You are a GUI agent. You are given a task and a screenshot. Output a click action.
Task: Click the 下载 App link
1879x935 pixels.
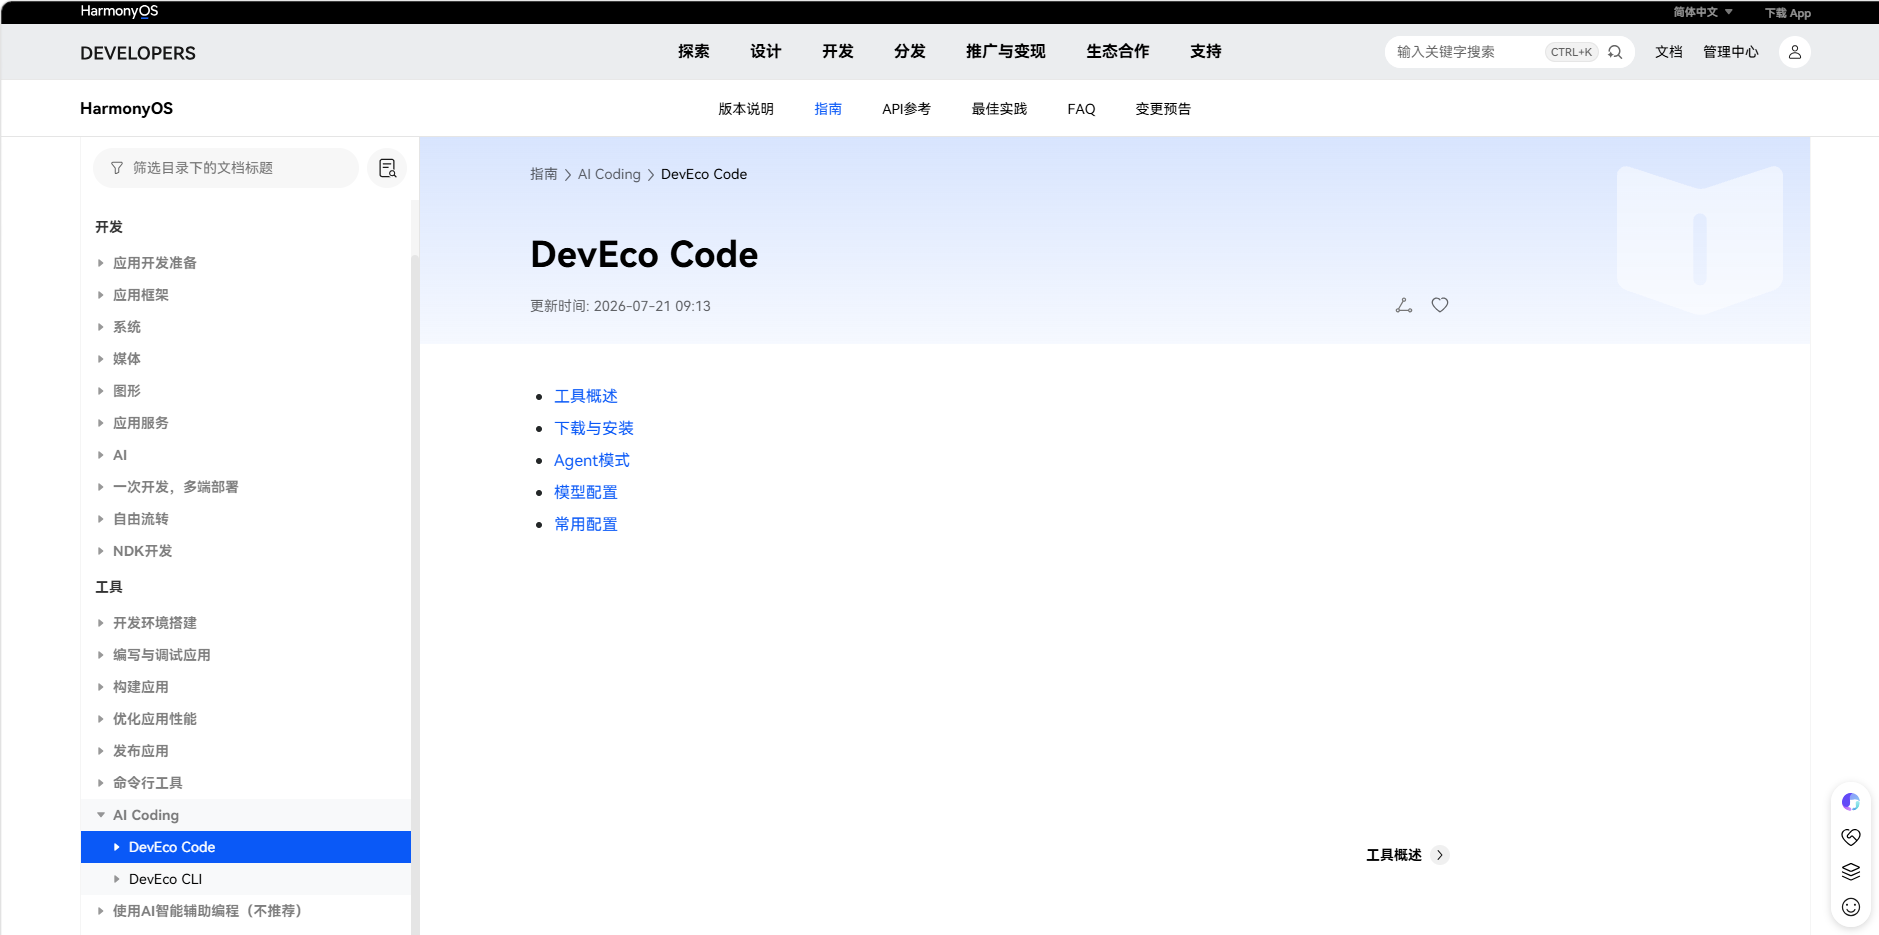pos(1788,13)
